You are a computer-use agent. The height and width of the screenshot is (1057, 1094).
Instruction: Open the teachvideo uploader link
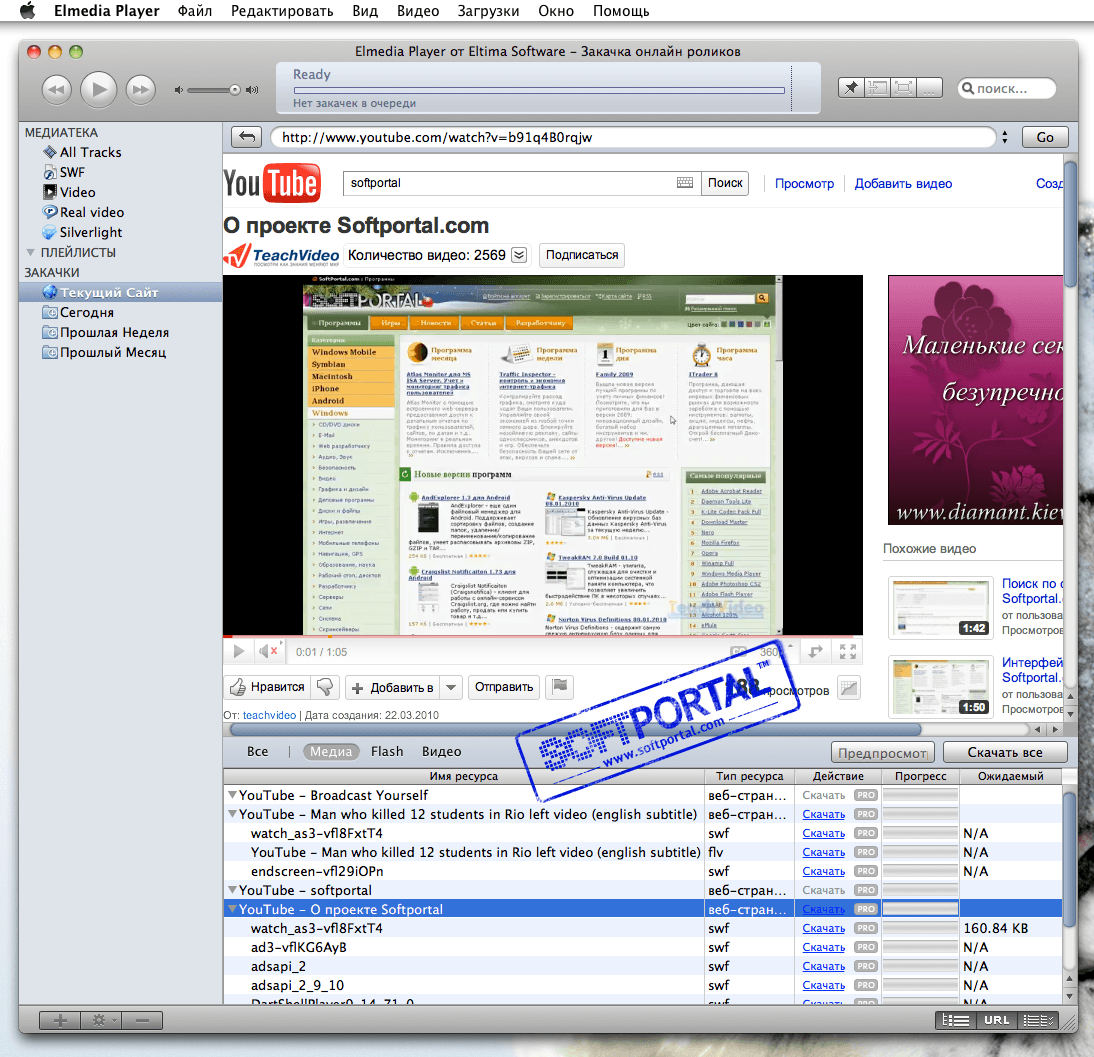269,715
